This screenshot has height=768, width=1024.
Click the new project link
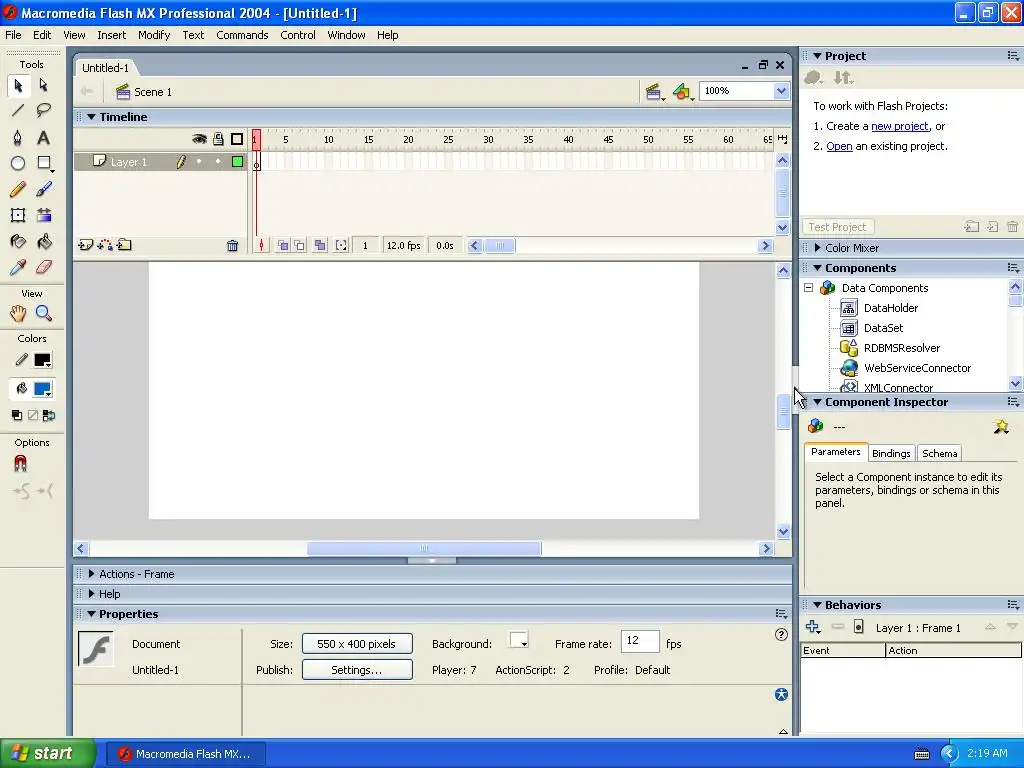click(900, 126)
